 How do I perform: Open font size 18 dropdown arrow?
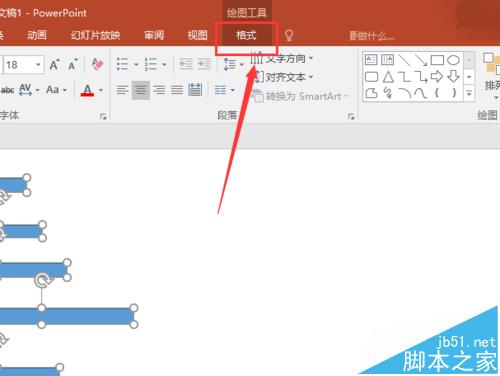pos(38,64)
